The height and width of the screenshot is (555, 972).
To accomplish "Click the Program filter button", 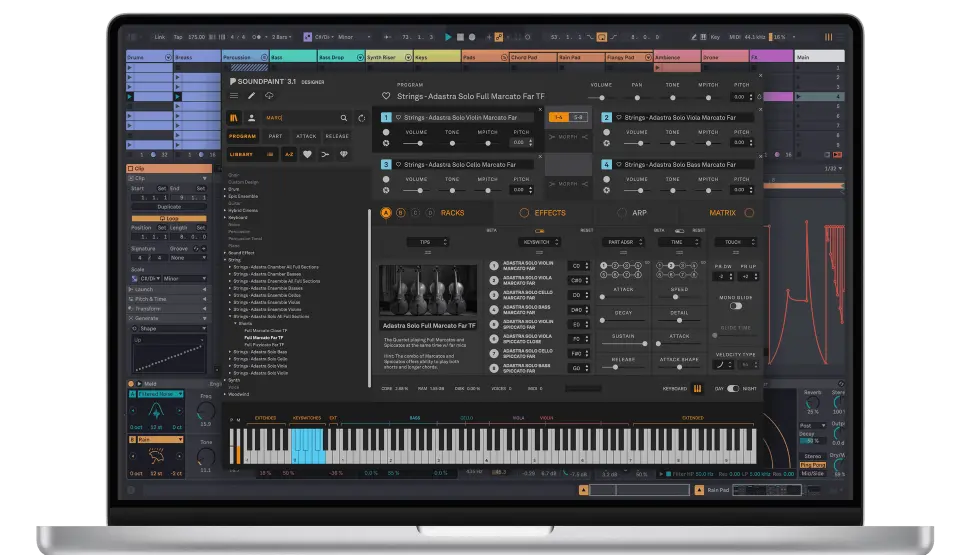I will click(242, 136).
